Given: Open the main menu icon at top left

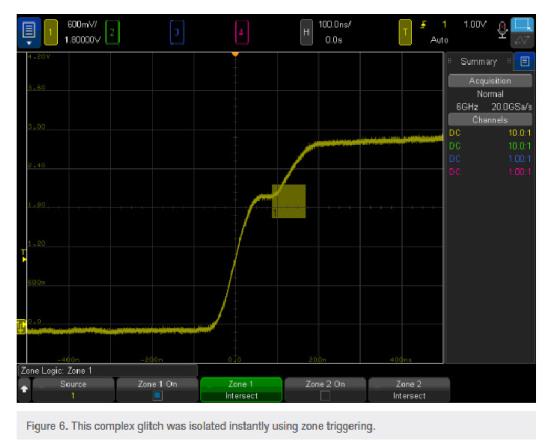Looking at the screenshot, I should 29,32.
